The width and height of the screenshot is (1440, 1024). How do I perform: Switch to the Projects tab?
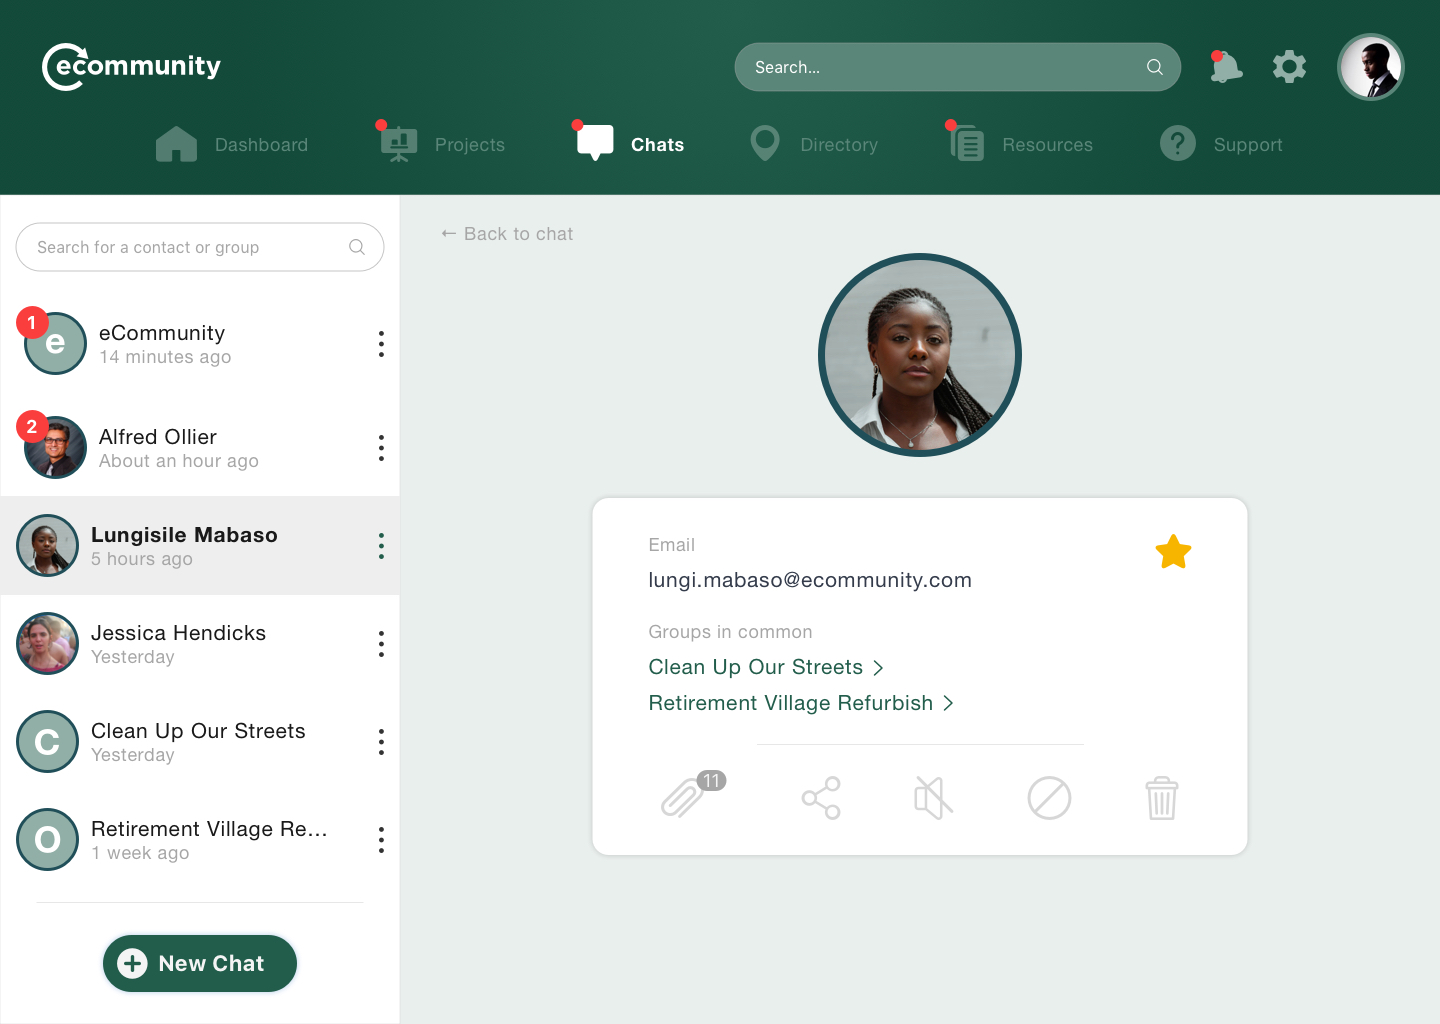pyautogui.click(x=442, y=144)
